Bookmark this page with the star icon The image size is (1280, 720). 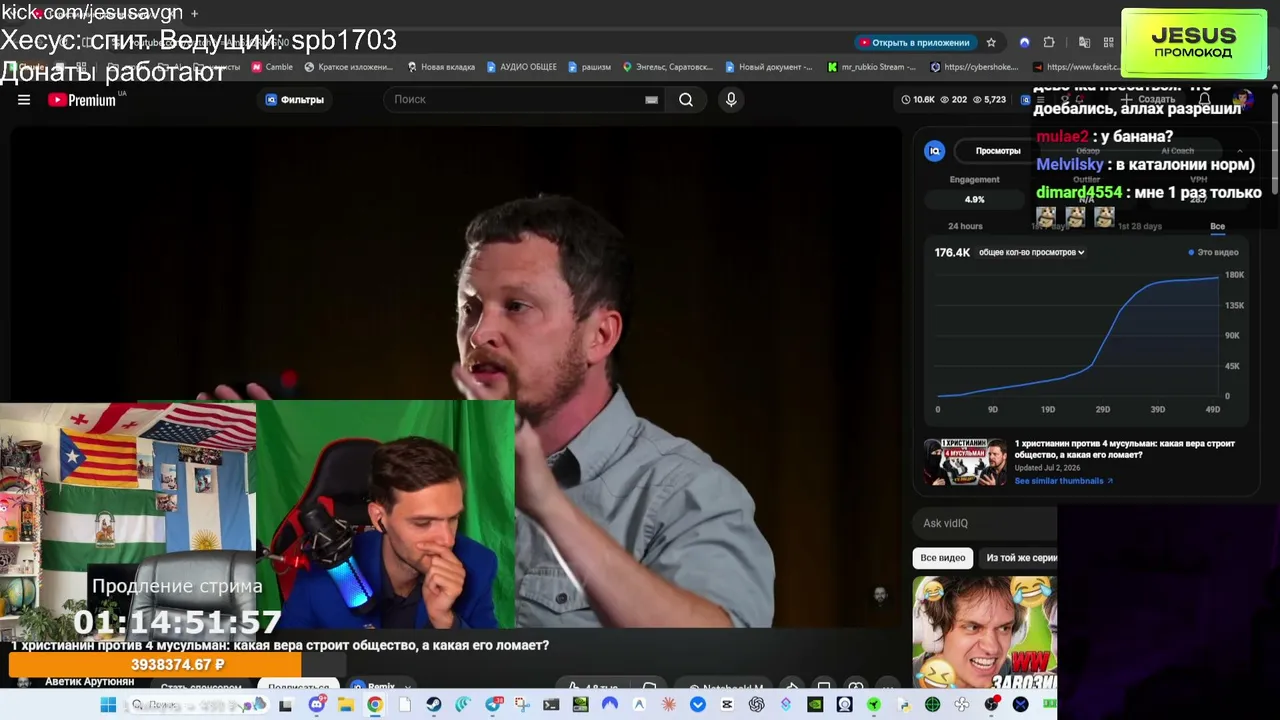991,43
